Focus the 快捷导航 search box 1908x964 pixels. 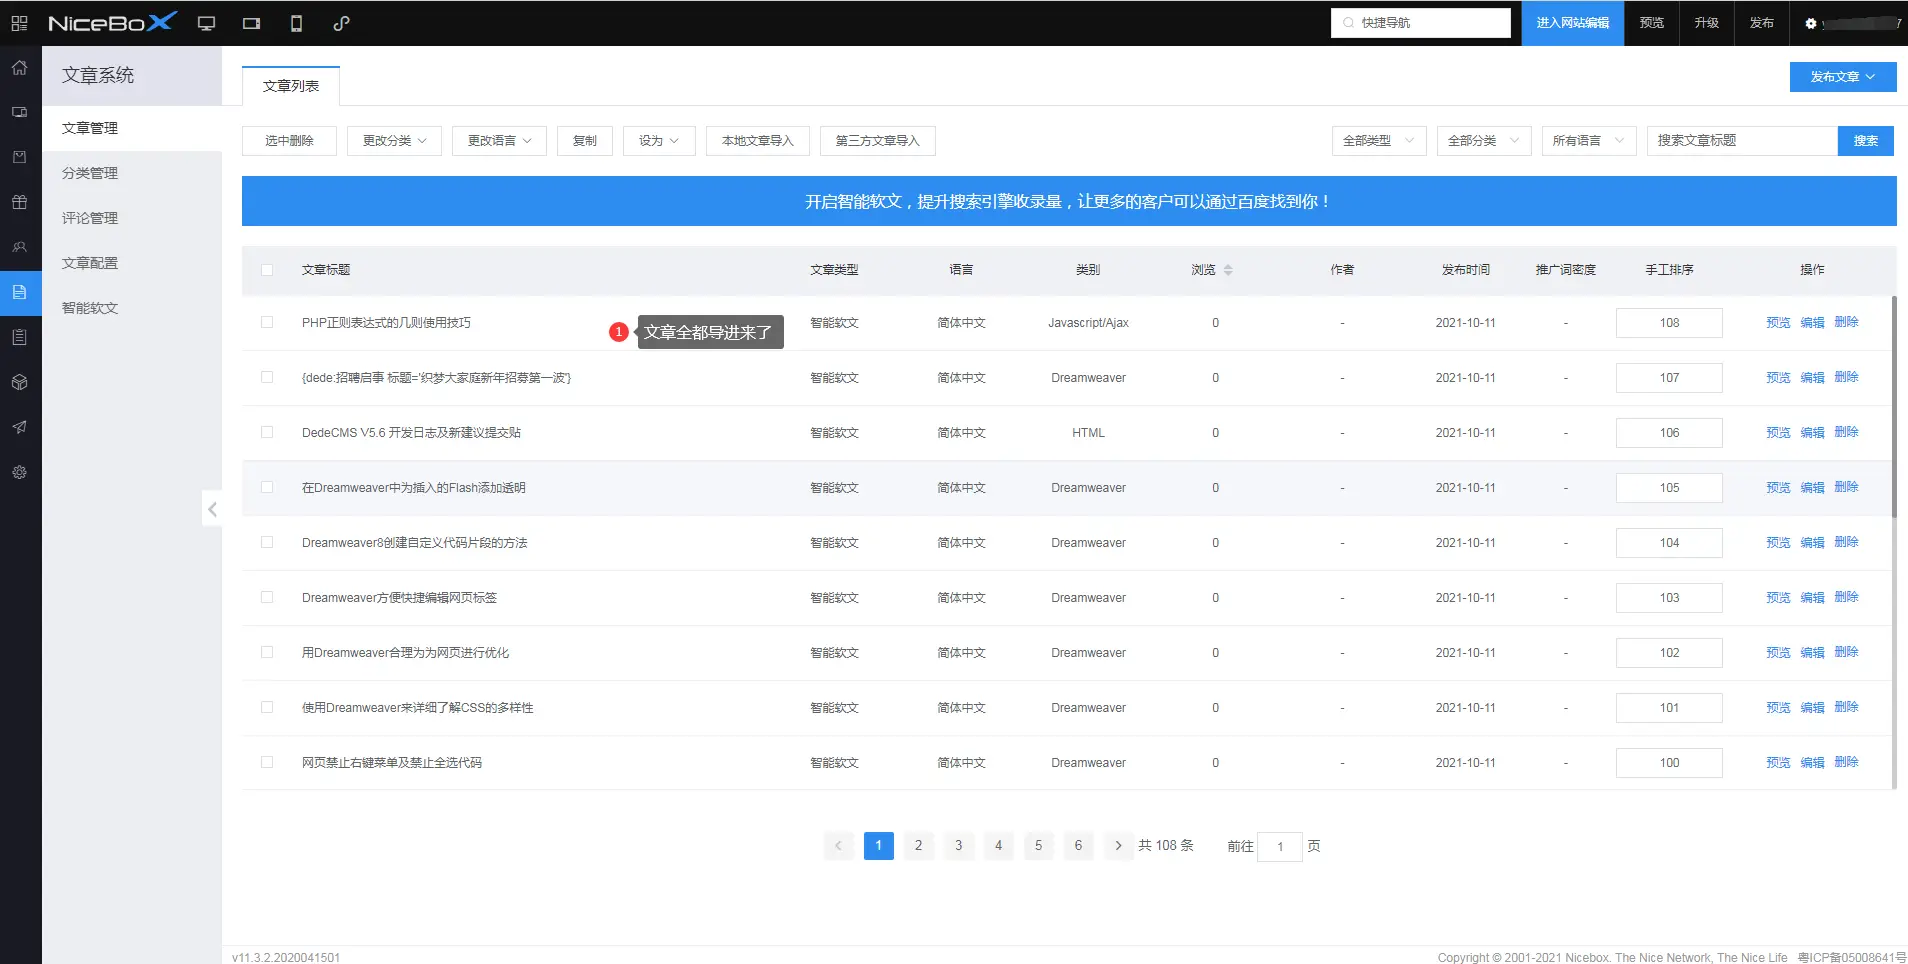point(1420,23)
